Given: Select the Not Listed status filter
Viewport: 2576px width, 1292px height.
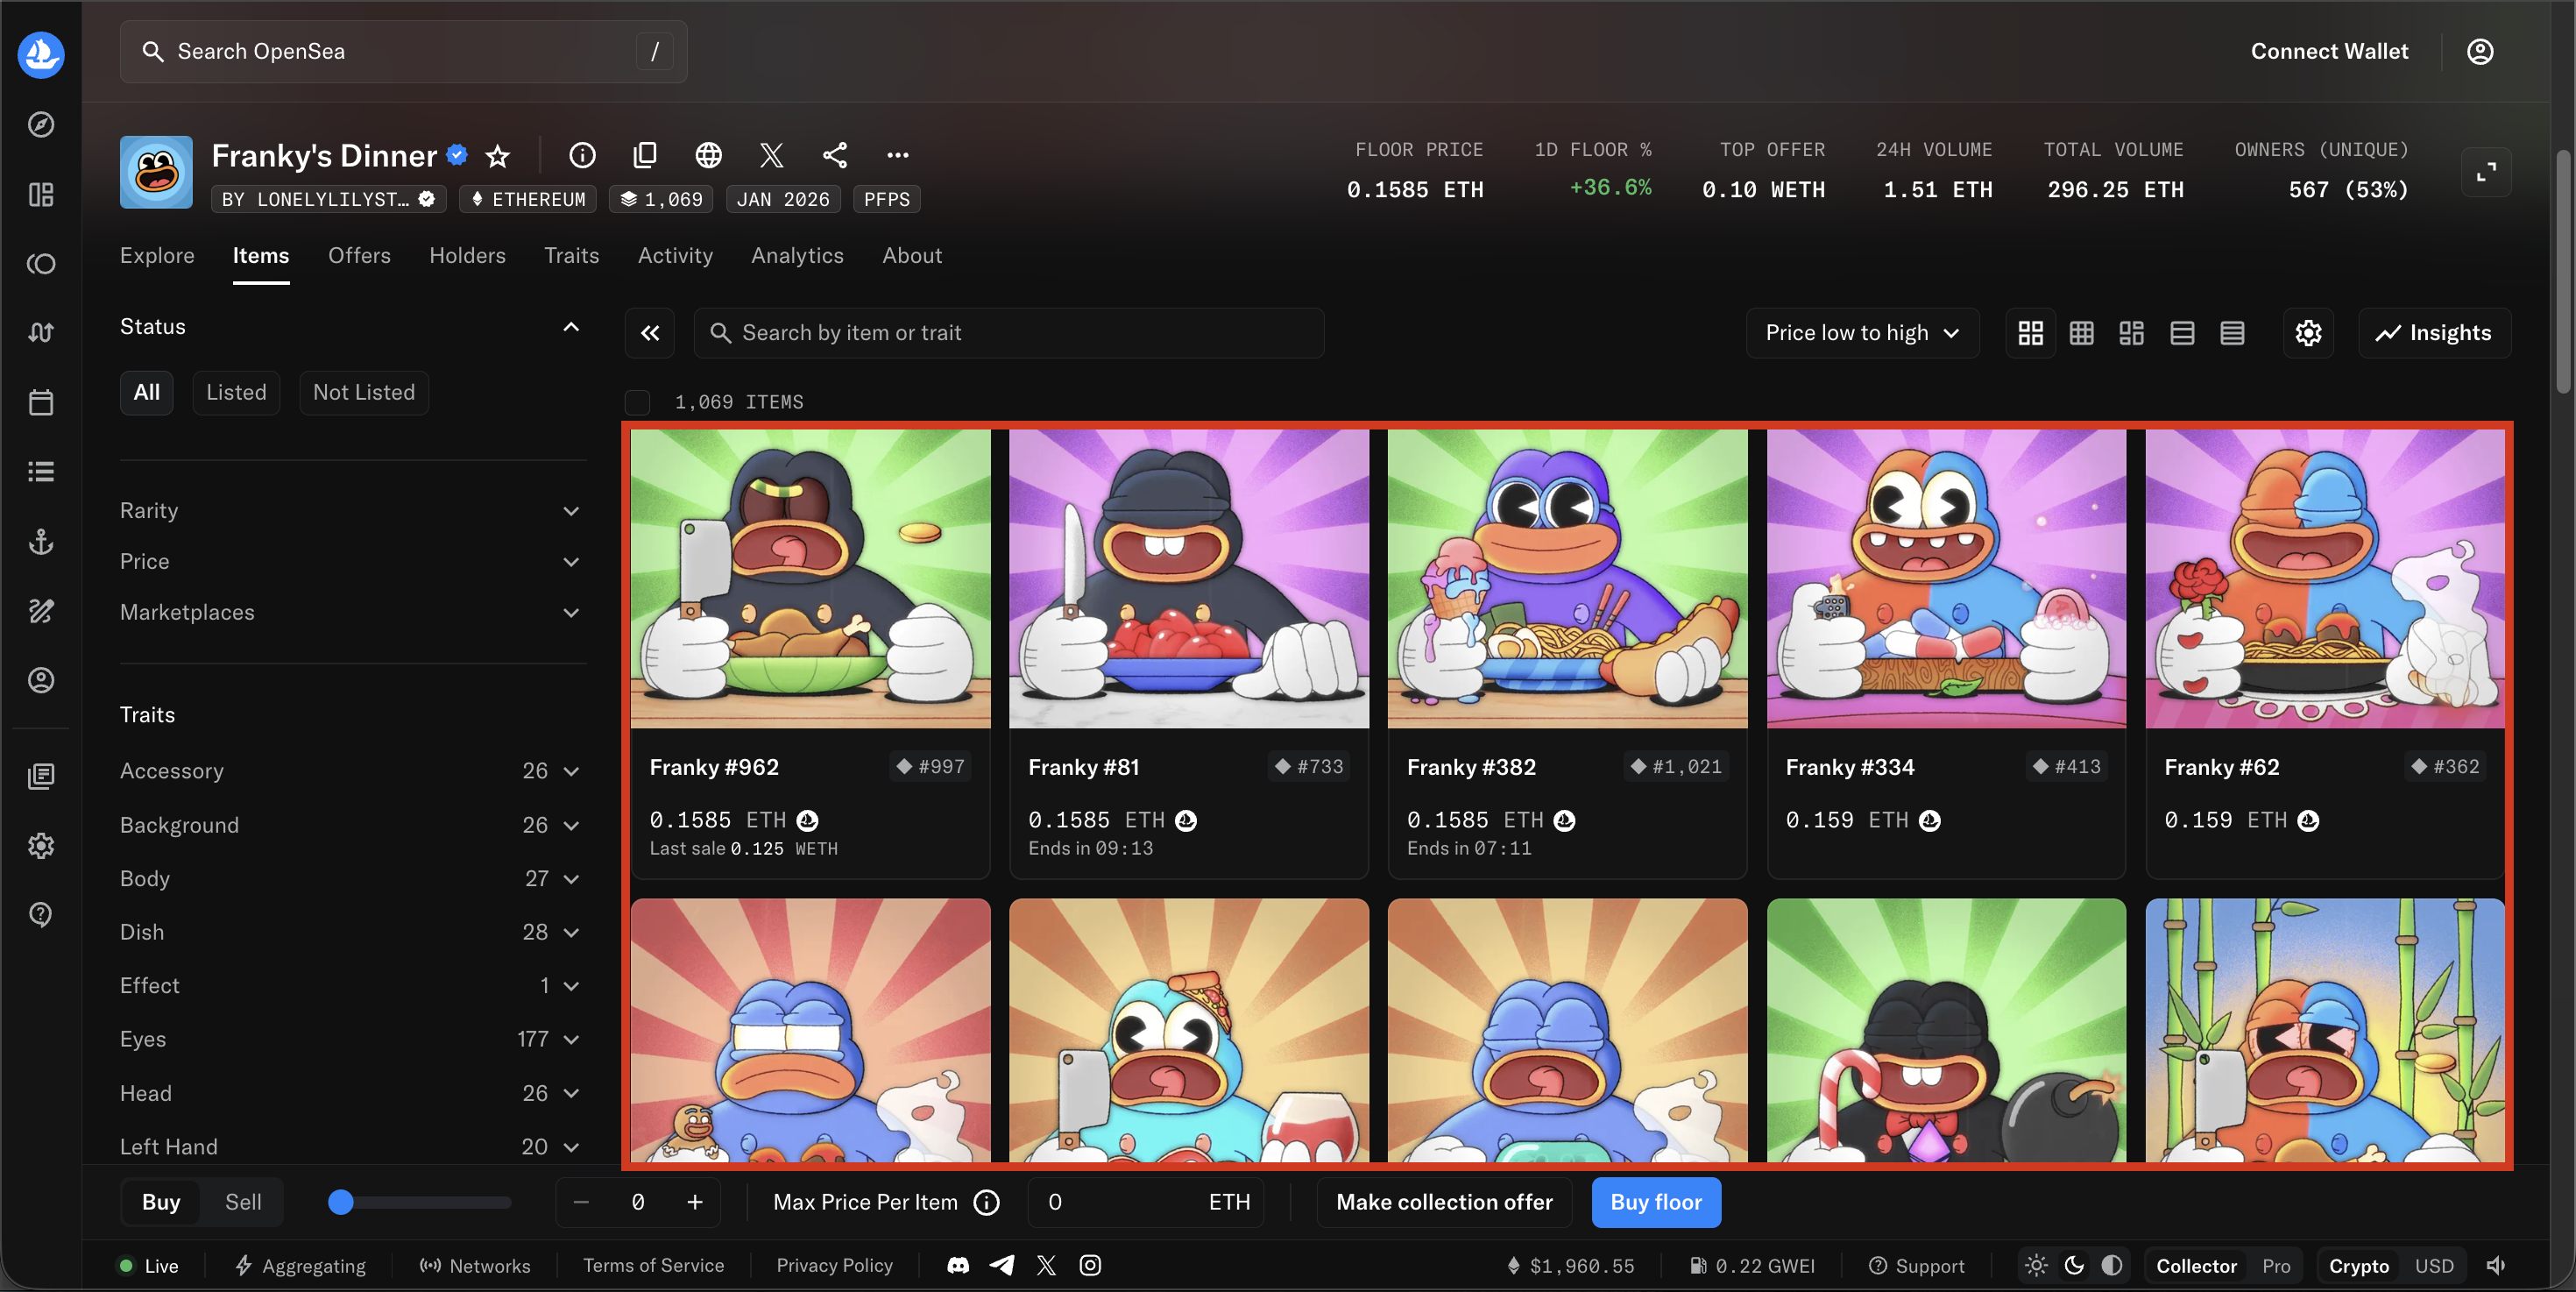Looking at the screenshot, I should tap(363, 392).
